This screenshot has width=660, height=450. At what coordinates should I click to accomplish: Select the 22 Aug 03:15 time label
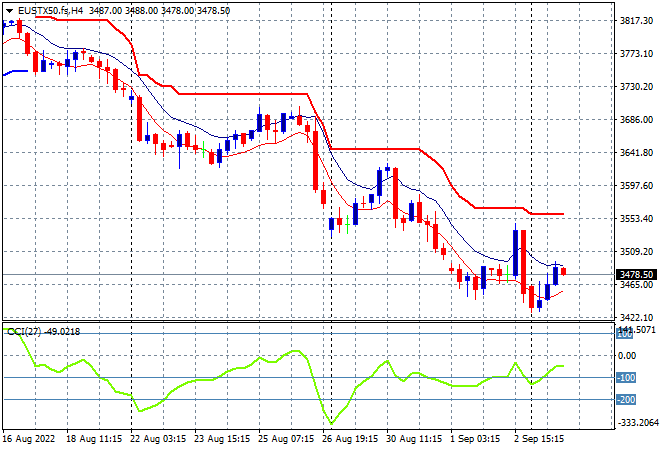pyautogui.click(x=158, y=439)
